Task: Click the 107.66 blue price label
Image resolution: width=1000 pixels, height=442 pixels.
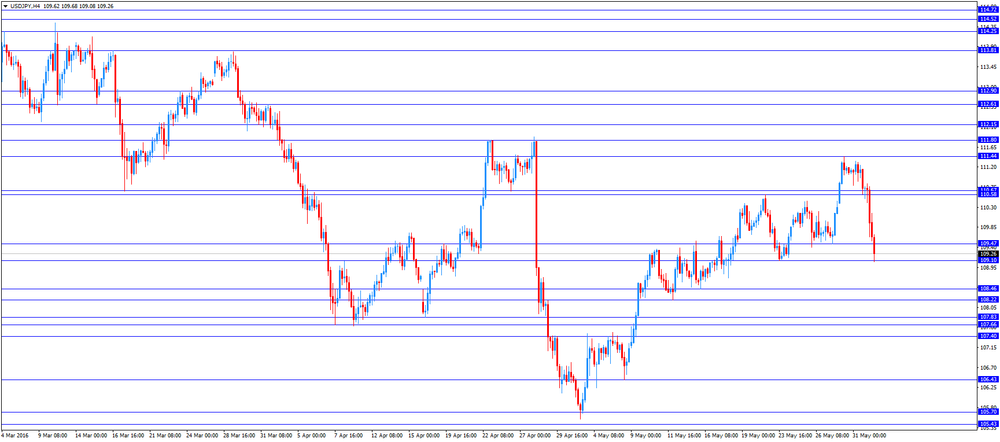Action: click(988, 325)
